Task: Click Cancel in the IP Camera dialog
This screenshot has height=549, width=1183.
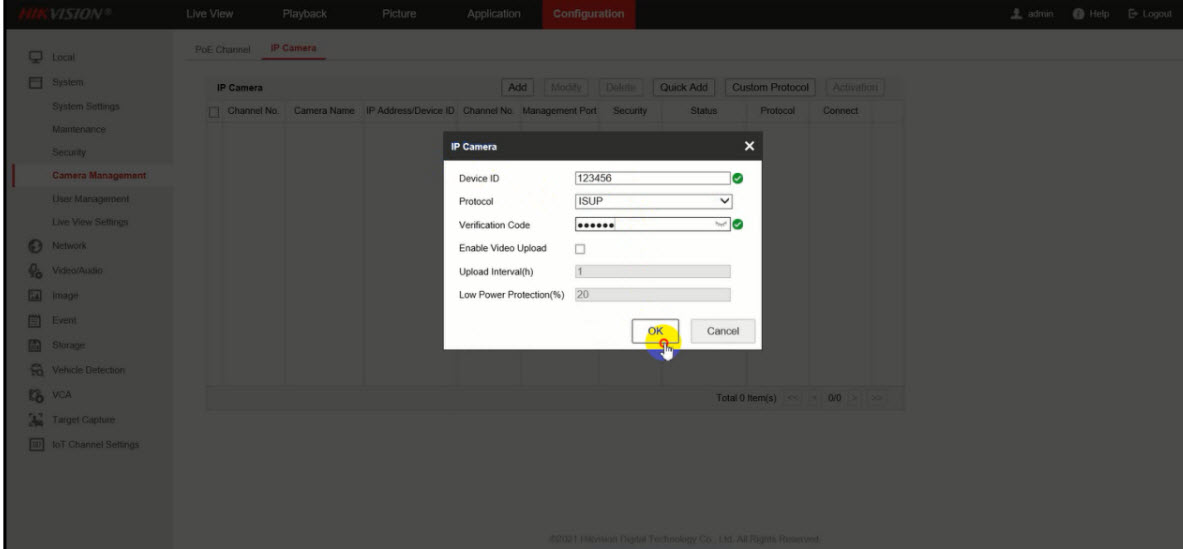Action: [722, 331]
